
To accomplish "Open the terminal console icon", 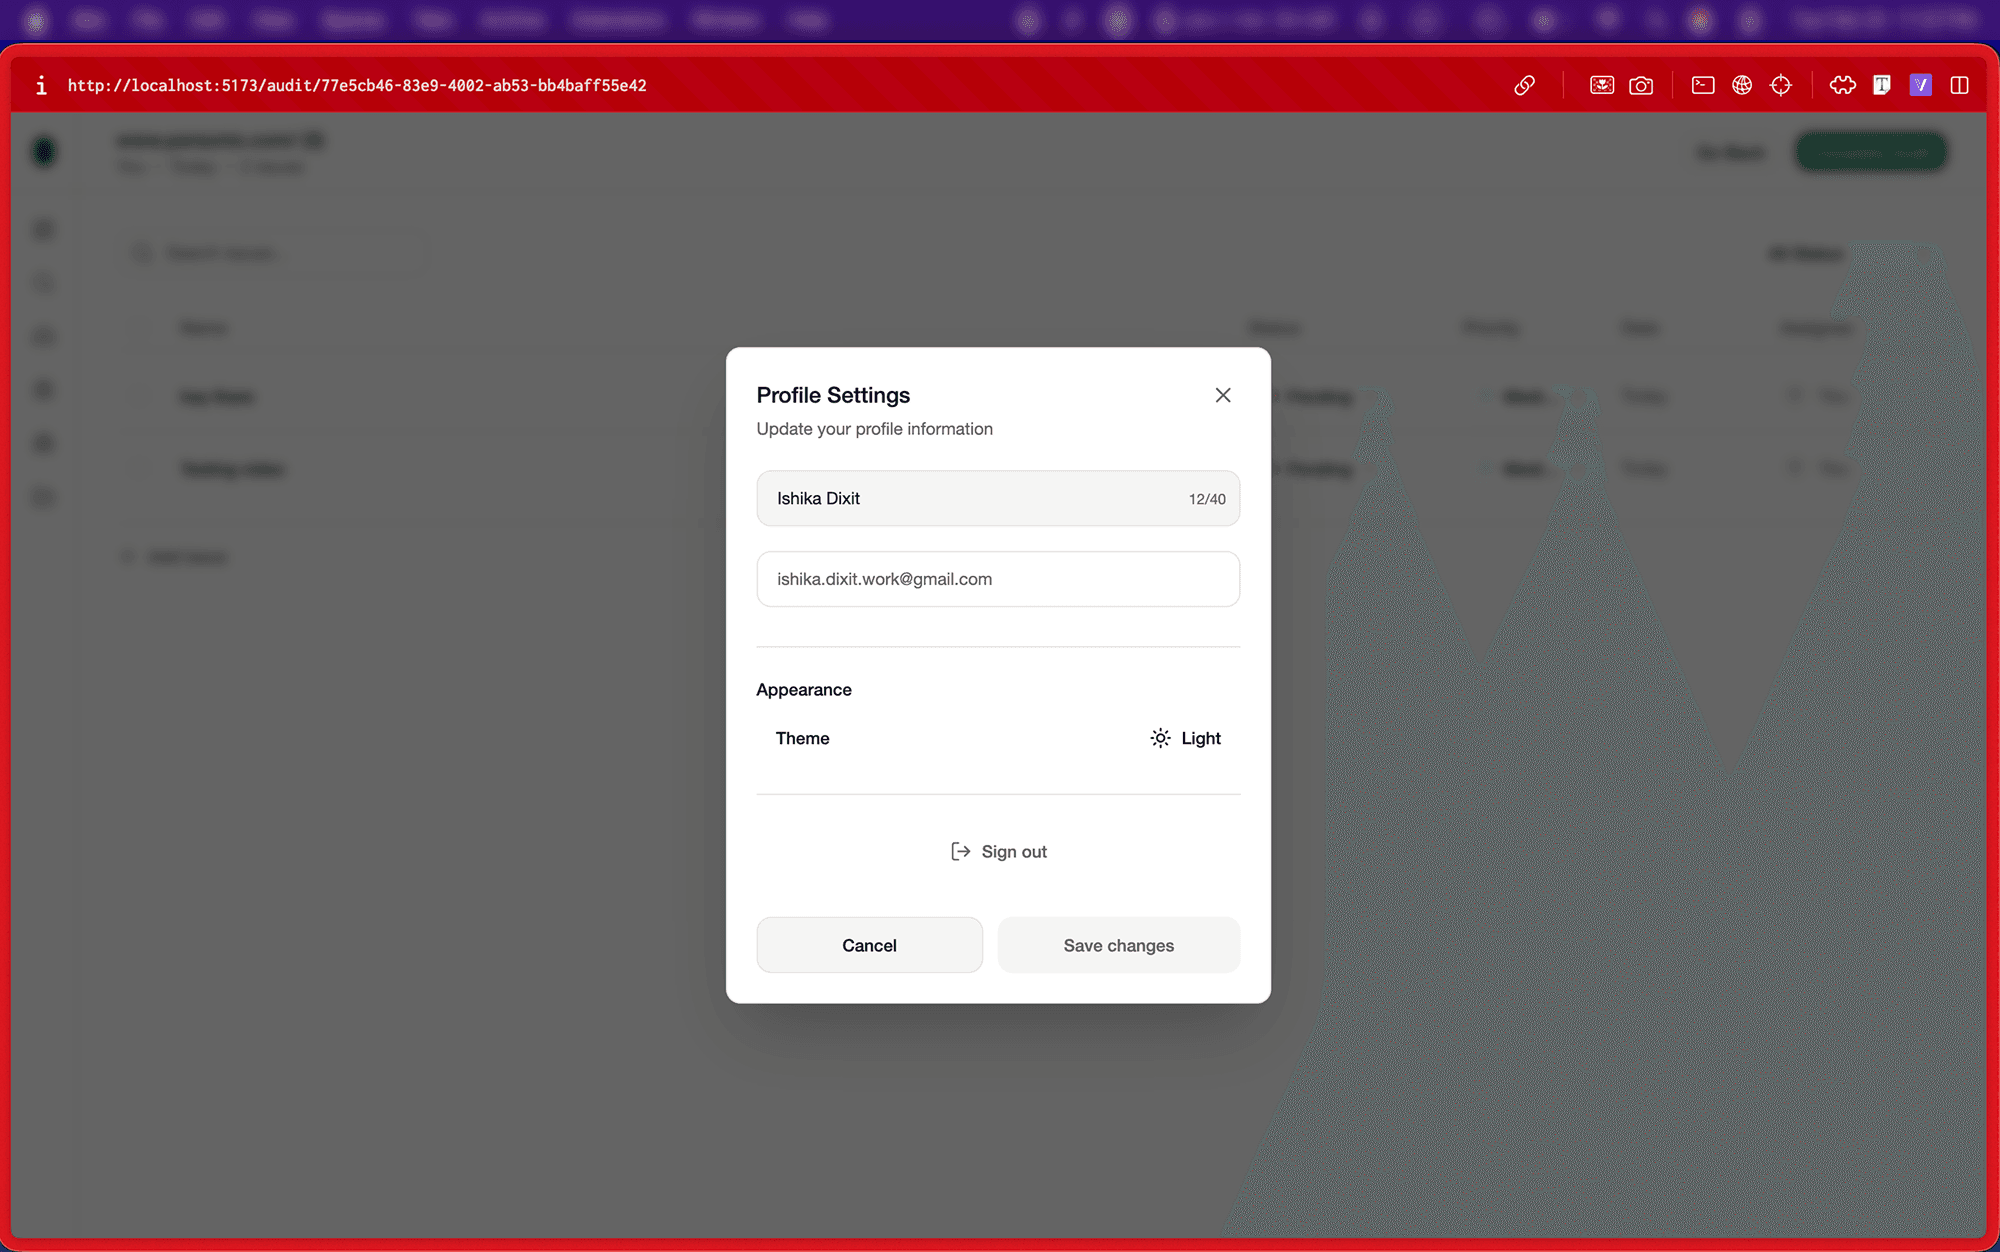I will coord(1703,85).
